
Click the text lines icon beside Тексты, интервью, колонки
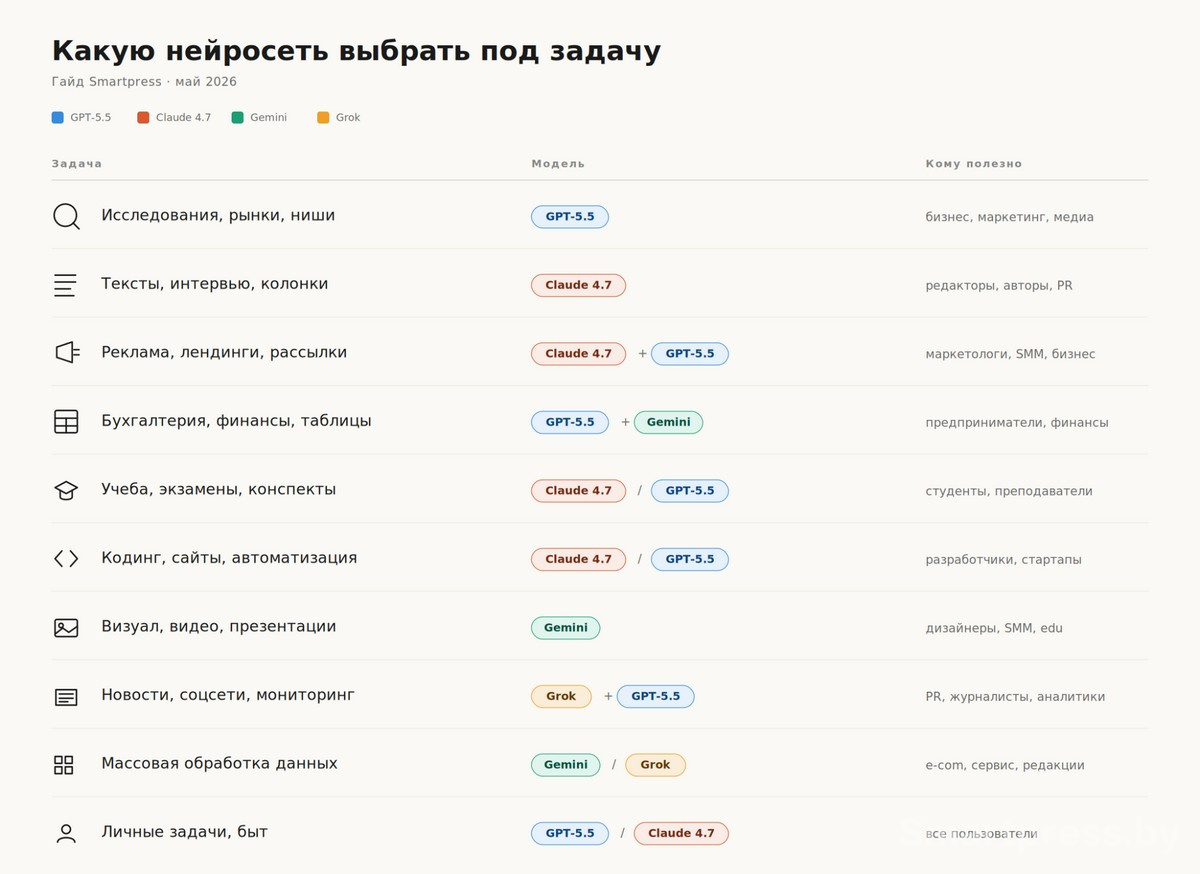65,285
